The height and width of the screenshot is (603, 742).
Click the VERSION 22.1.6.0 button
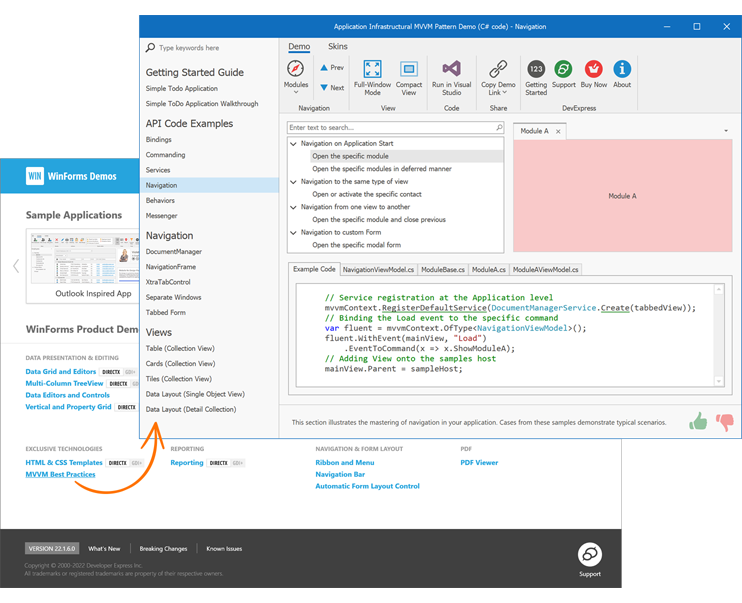click(x=52, y=549)
